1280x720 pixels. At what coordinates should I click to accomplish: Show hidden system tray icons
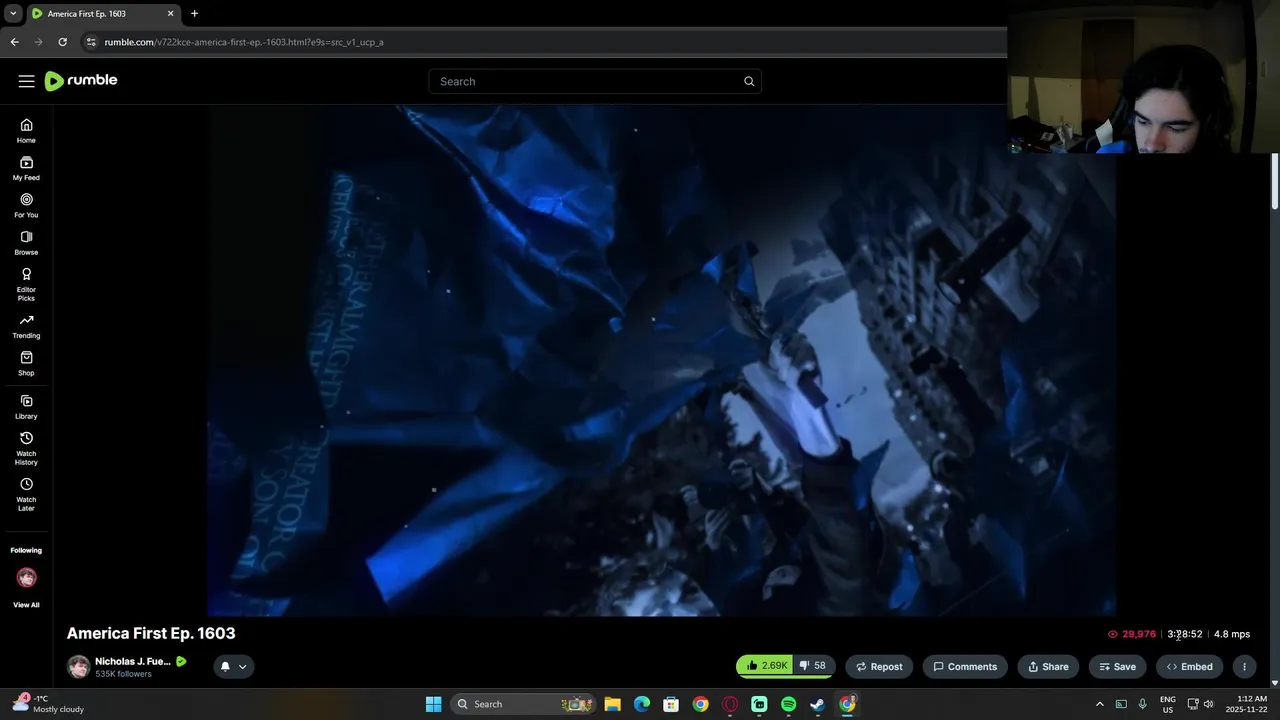tap(1100, 704)
